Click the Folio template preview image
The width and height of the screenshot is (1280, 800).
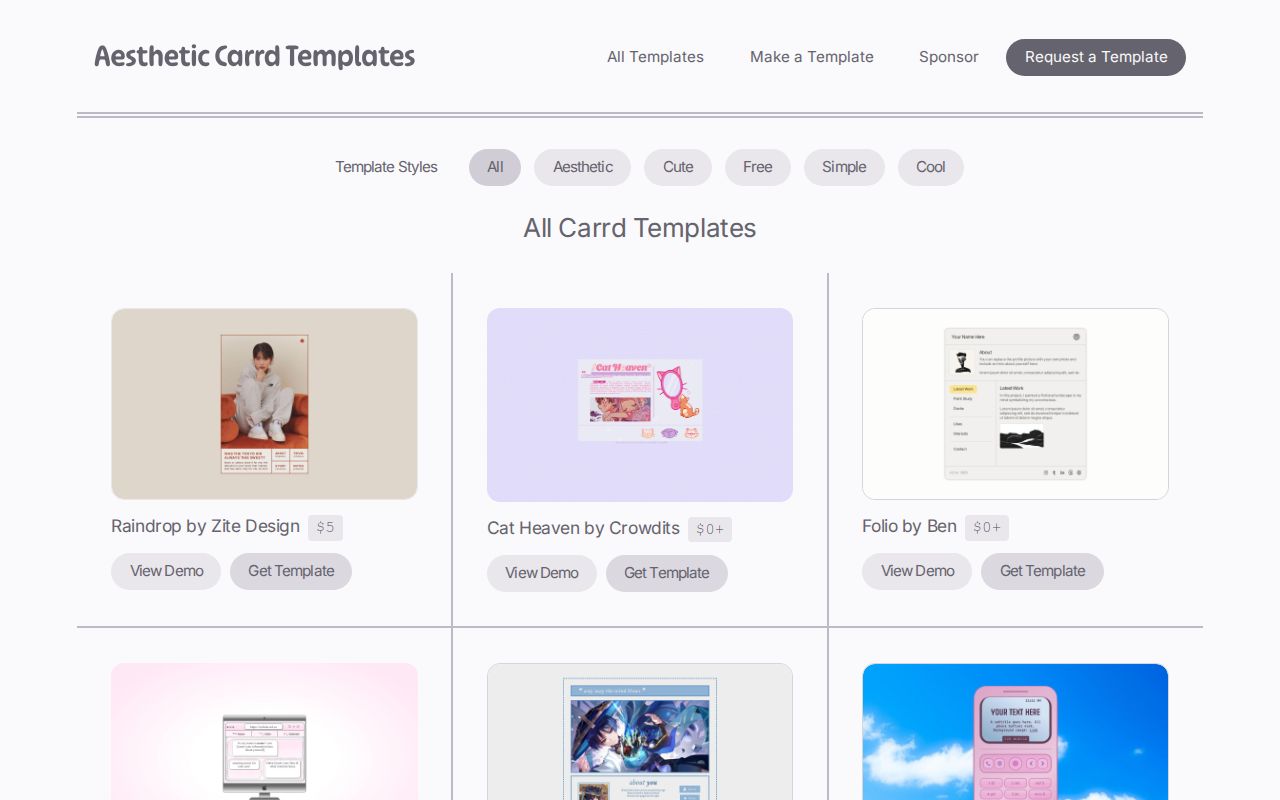pos(1015,403)
